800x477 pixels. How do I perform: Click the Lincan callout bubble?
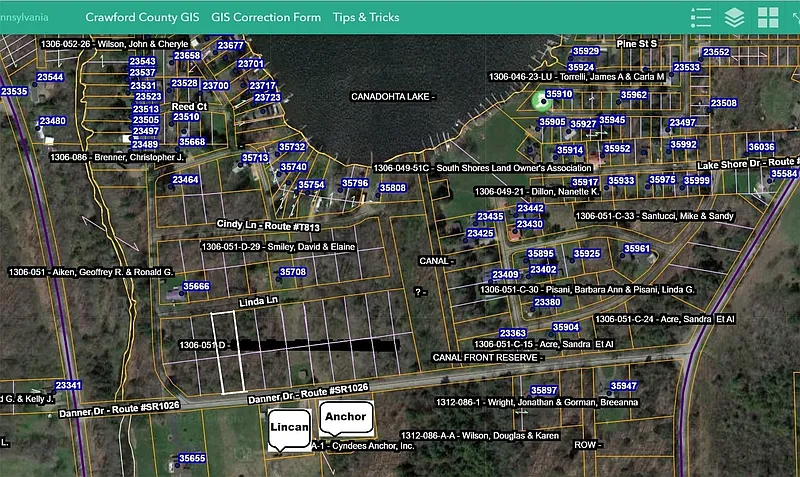pyautogui.click(x=289, y=427)
